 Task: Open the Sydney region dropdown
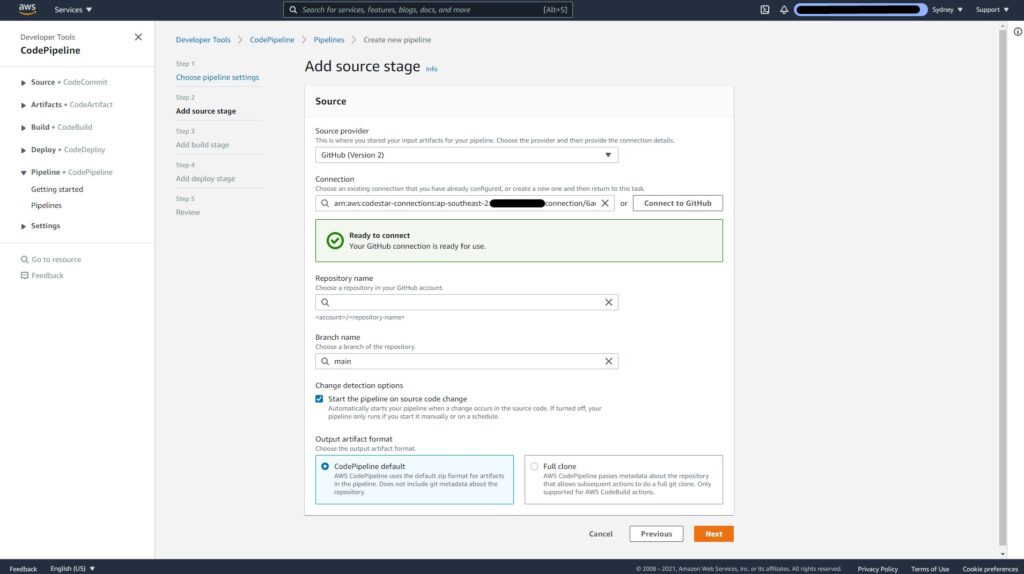coord(947,10)
